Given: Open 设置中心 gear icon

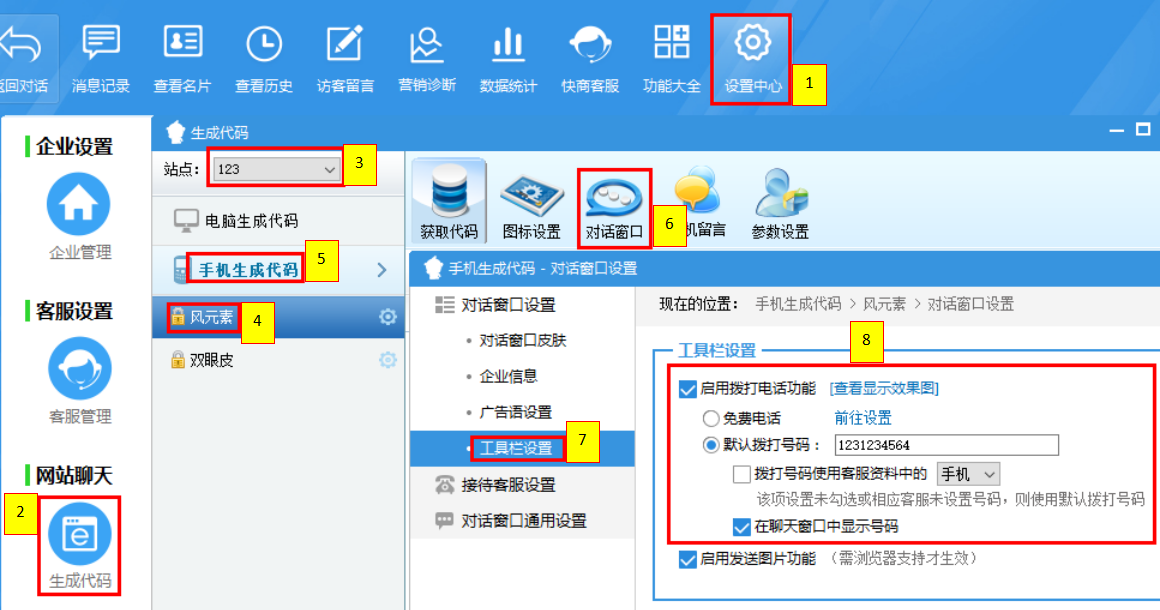Looking at the screenshot, I should pos(752,42).
